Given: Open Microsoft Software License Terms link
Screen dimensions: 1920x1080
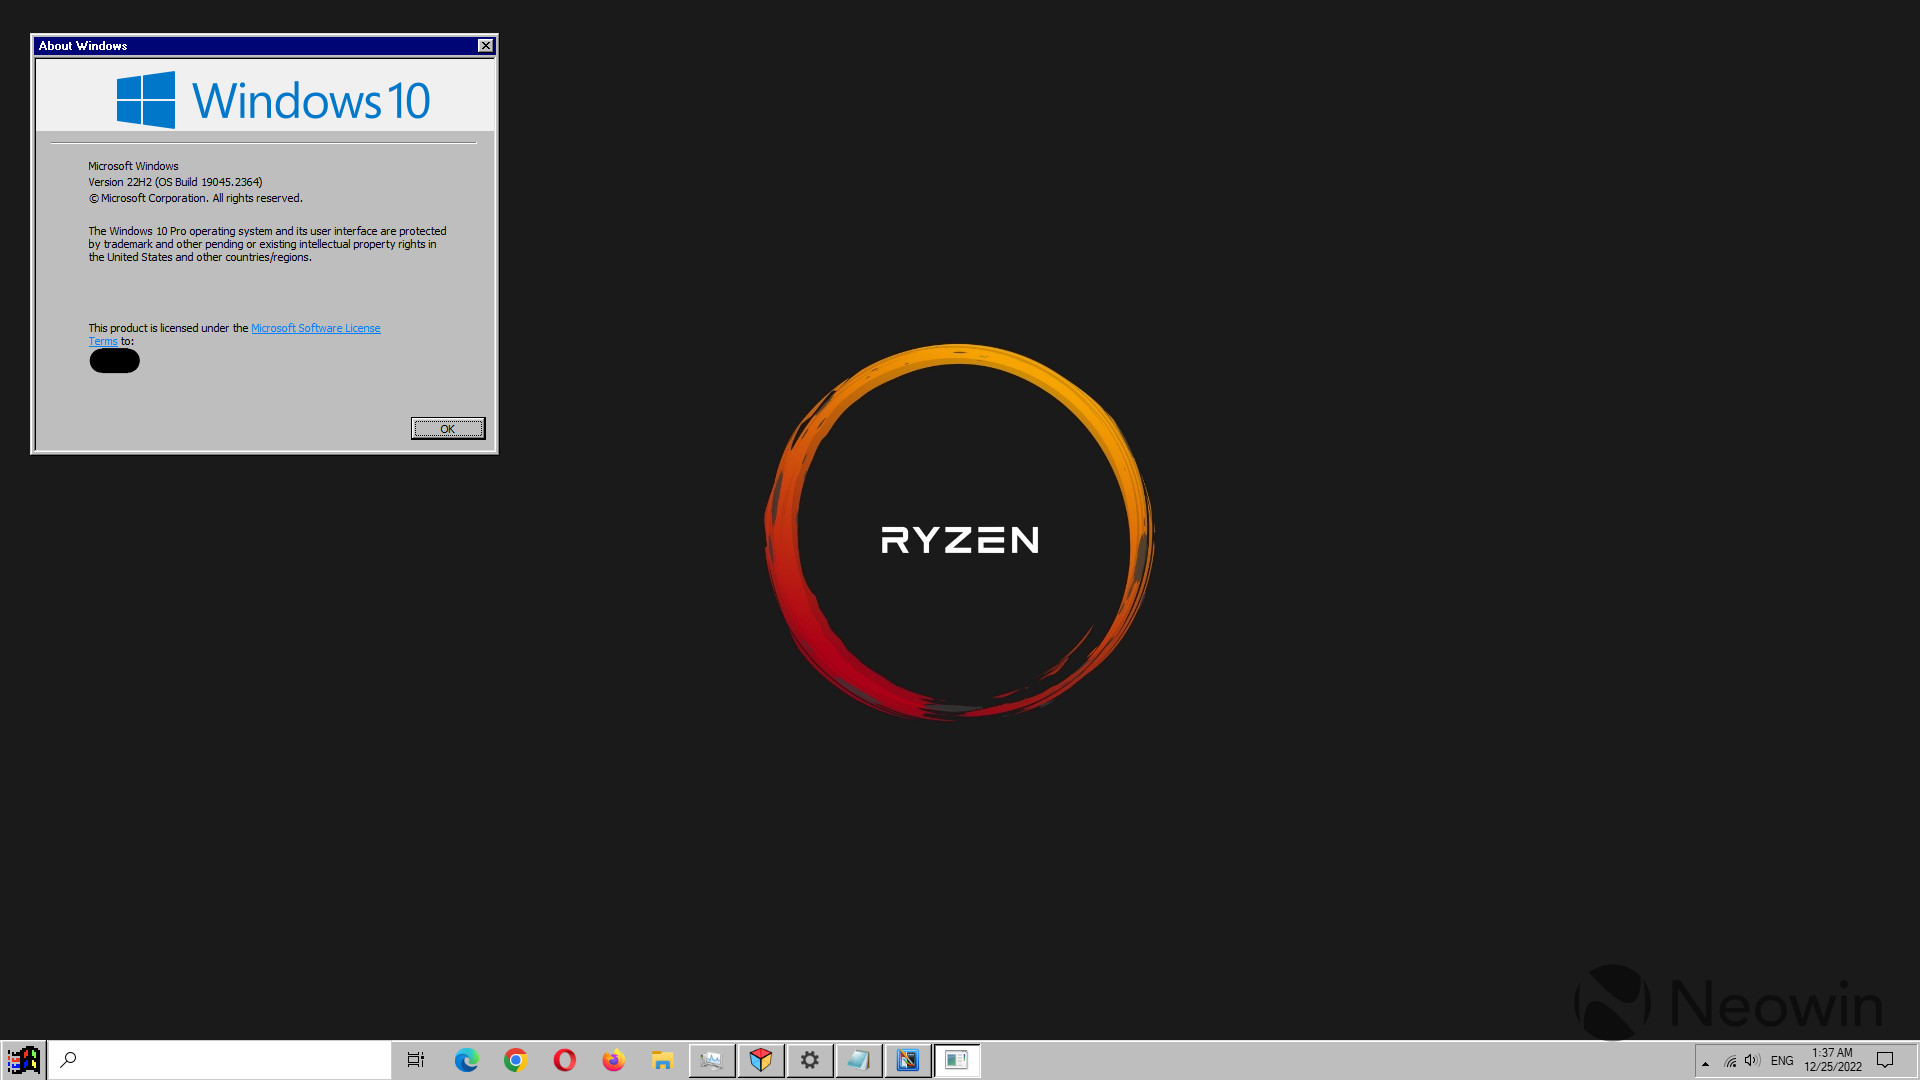Looking at the screenshot, I should tap(315, 328).
